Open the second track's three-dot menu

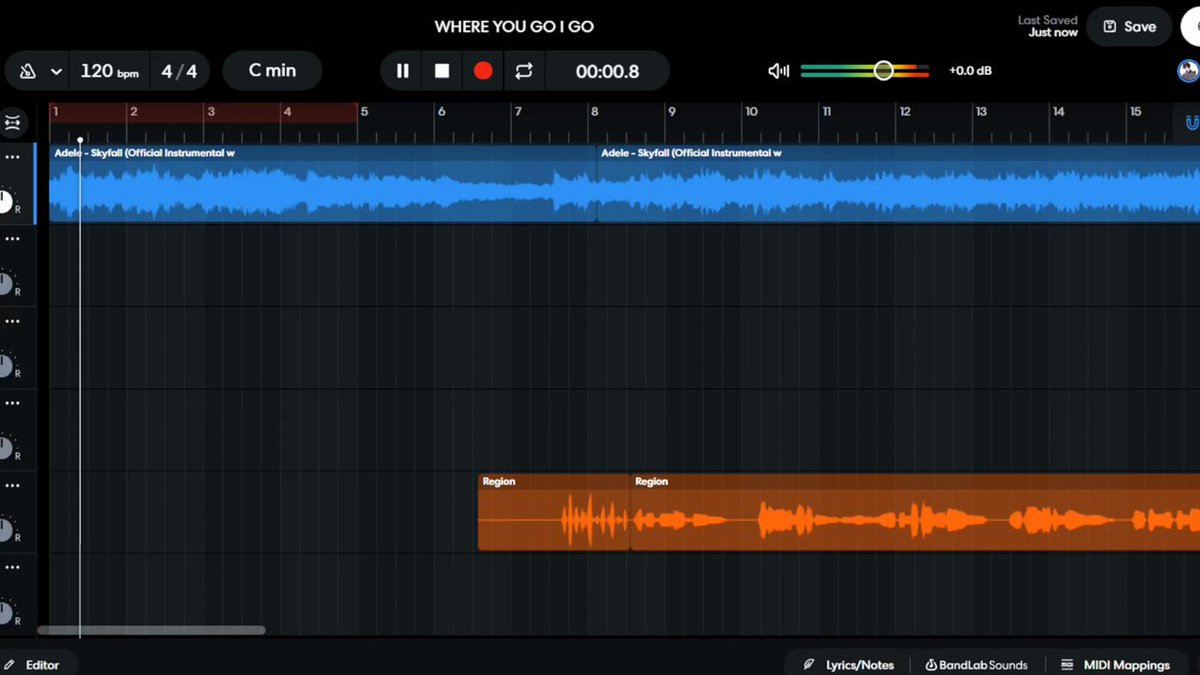tap(12, 239)
